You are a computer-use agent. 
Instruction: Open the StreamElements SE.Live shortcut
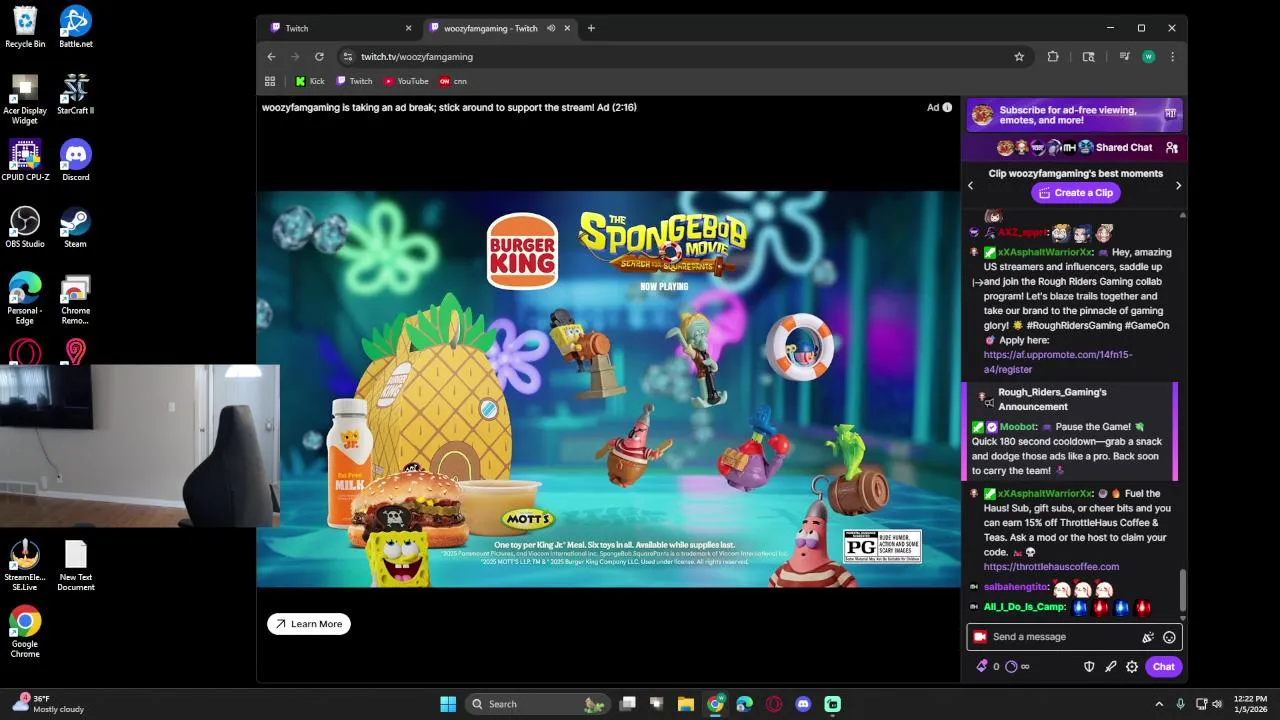click(25, 565)
